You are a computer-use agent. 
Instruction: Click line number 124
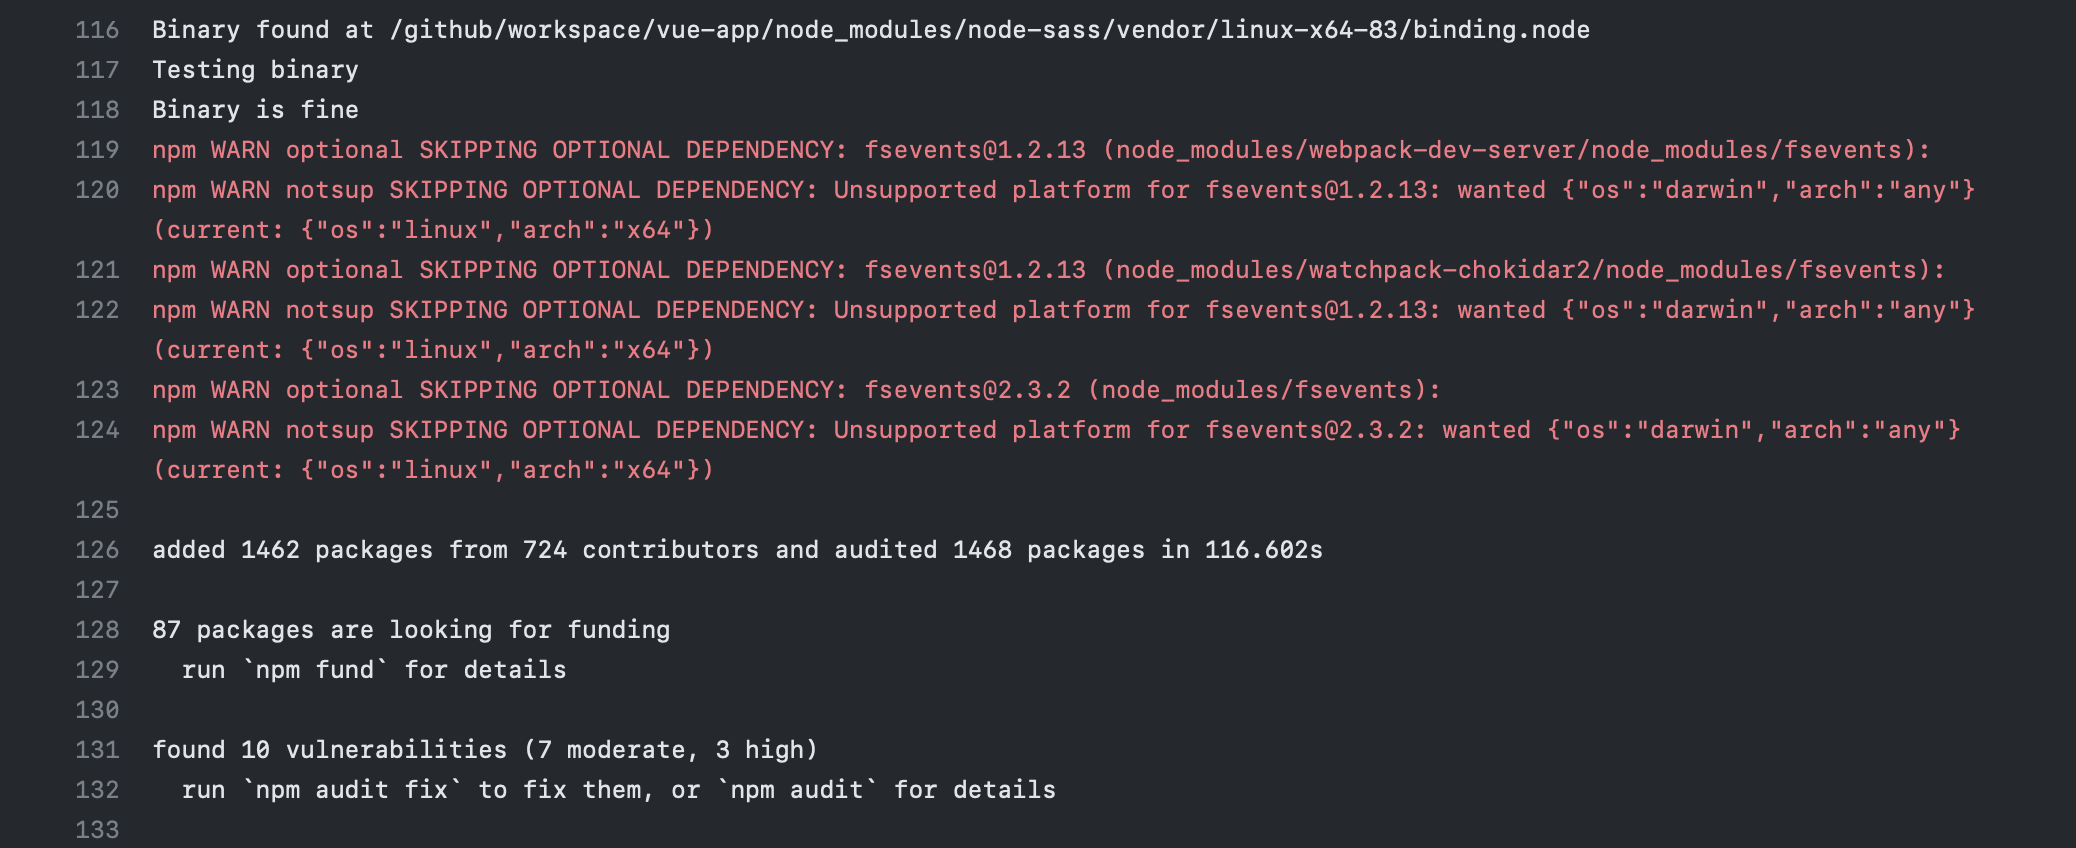(x=97, y=430)
